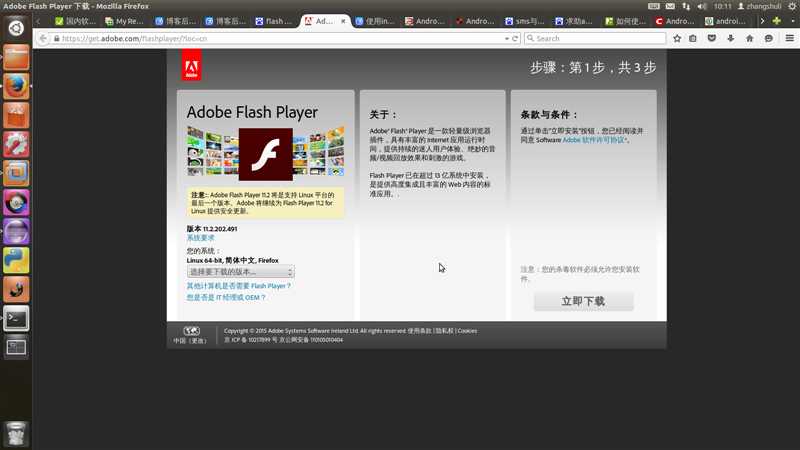Open the 系统要求 link

[x=201, y=238]
